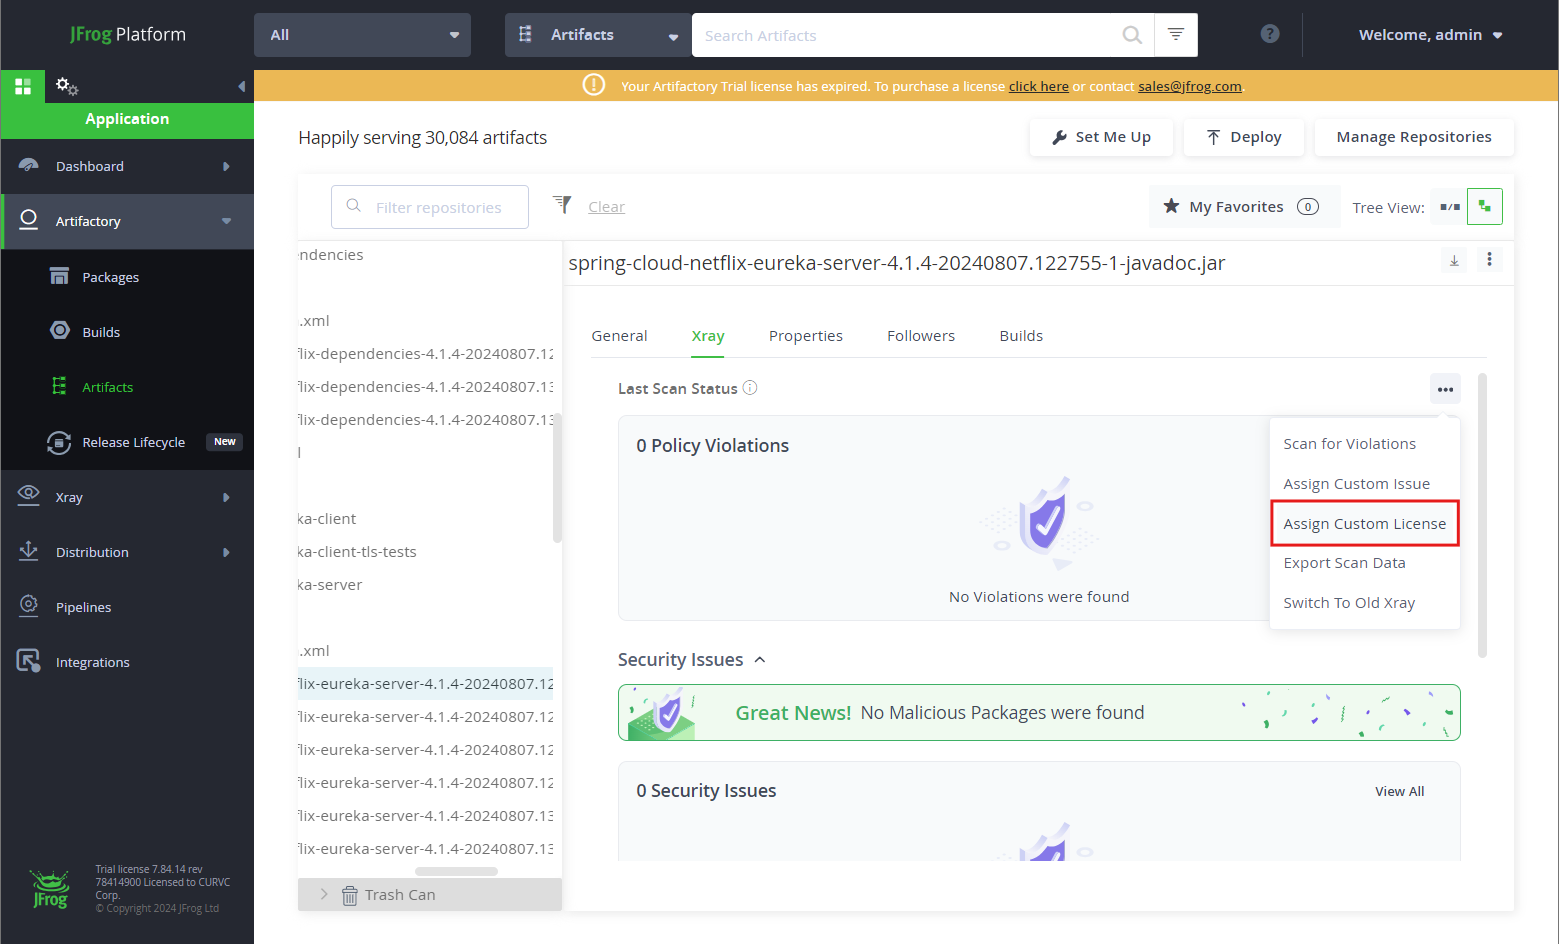Viewport: 1559px width, 944px height.
Task: Download the javadoc jar artifact
Action: [1454, 260]
